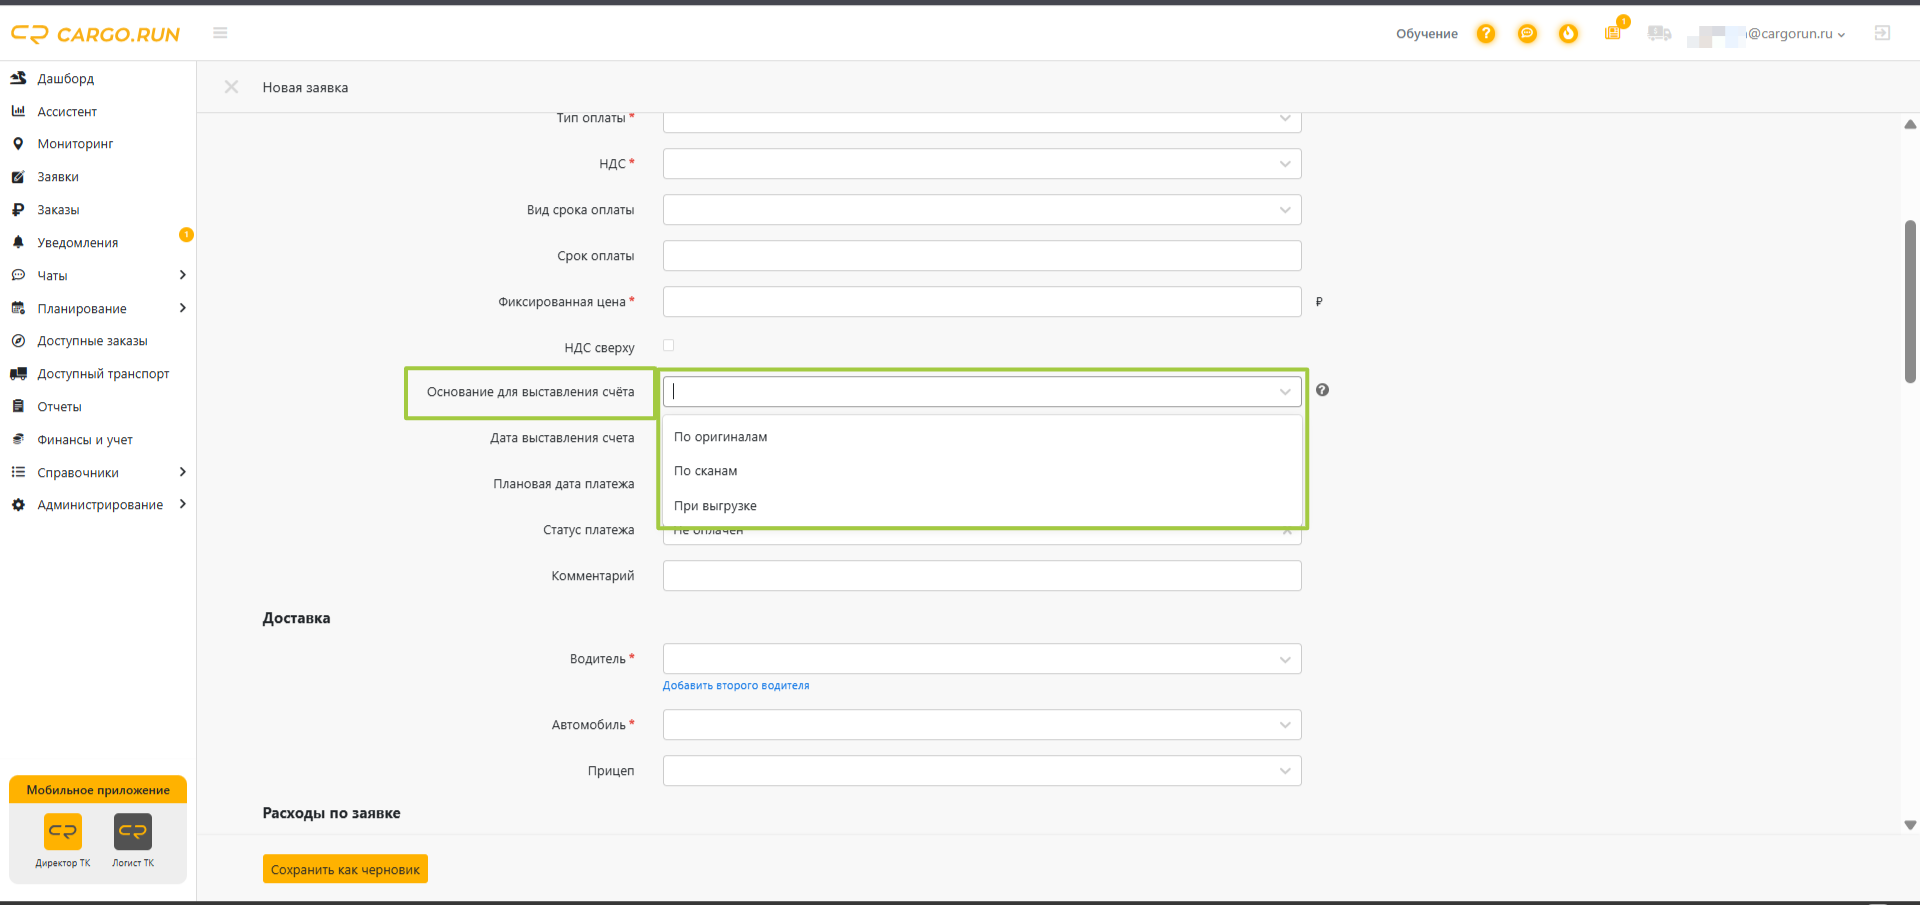Click the Заявки edit icon

tap(18, 177)
